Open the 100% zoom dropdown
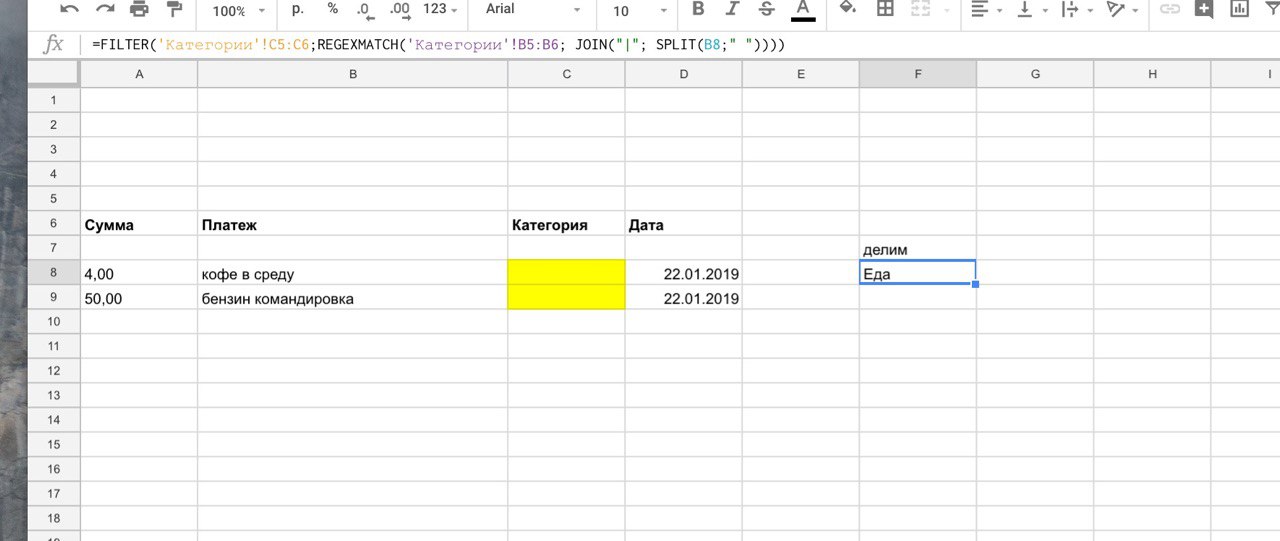The image size is (1280, 541). [238, 10]
